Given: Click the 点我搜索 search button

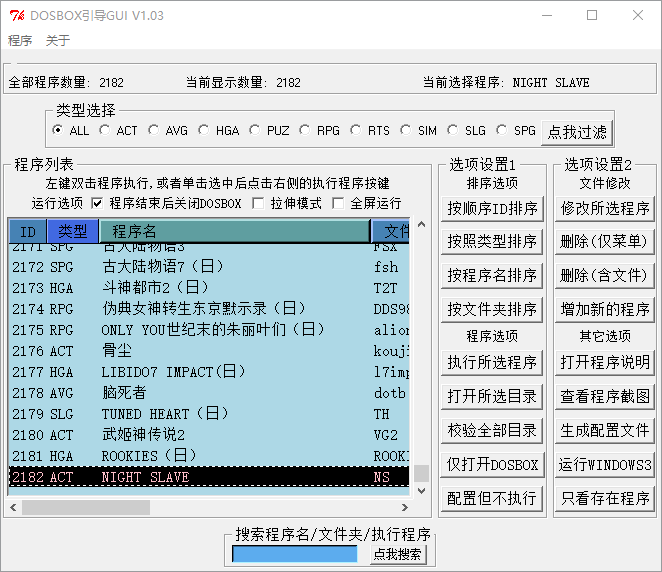Looking at the screenshot, I should coord(398,554).
